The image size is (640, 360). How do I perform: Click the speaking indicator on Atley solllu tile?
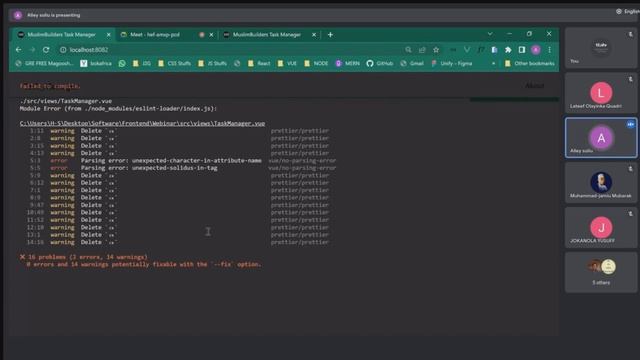coord(631,124)
